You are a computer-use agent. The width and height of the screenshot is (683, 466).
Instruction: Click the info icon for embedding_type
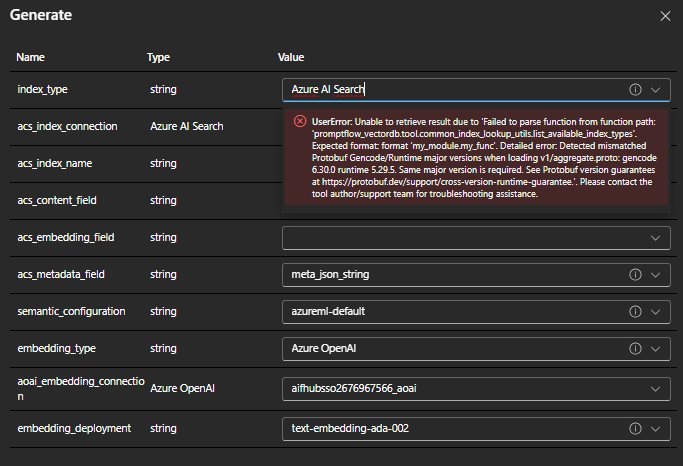635,349
